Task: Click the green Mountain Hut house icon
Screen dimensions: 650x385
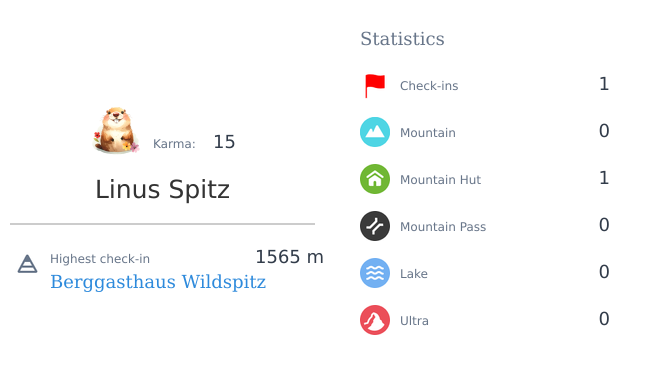Action: tap(375, 179)
